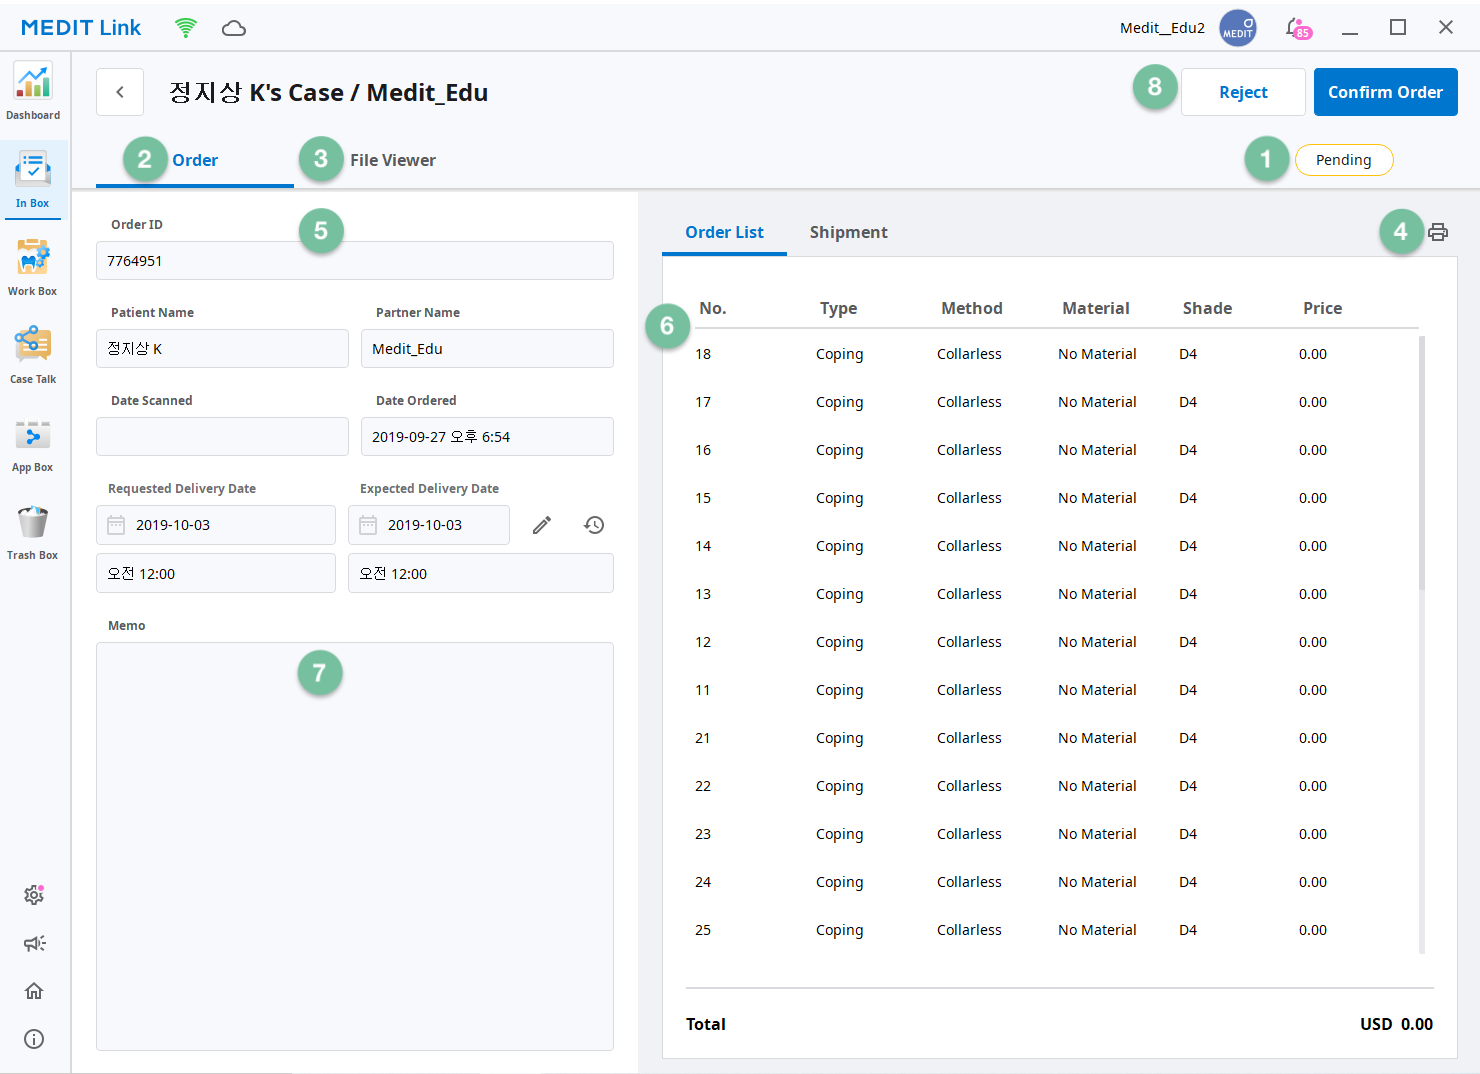Edit expected delivery date with pencil icon

click(x=542, y=525)
